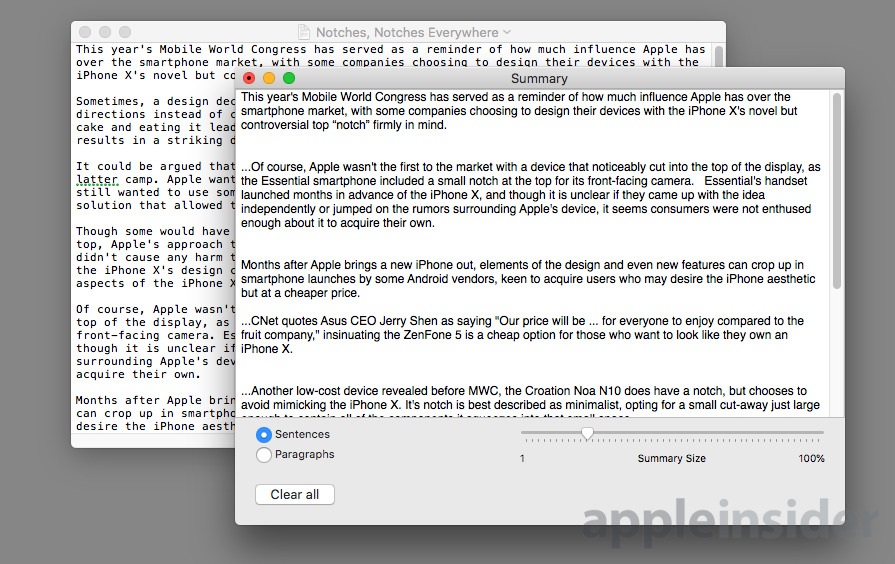Select the Paragraphs radio button
This screenshot has width=895, height=564.
click(x=264, y=455)
